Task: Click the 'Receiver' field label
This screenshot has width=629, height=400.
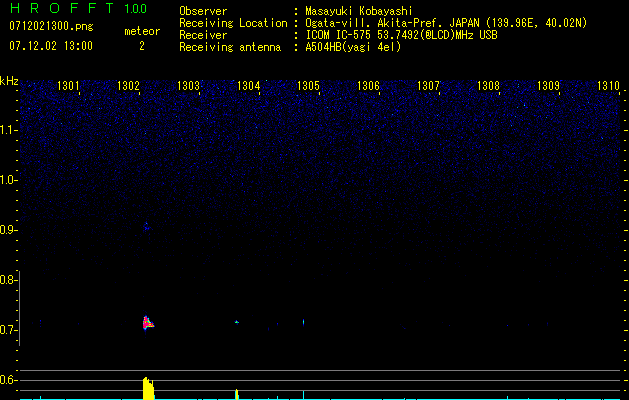Action: pyautogui.click(x=203, y=35)
